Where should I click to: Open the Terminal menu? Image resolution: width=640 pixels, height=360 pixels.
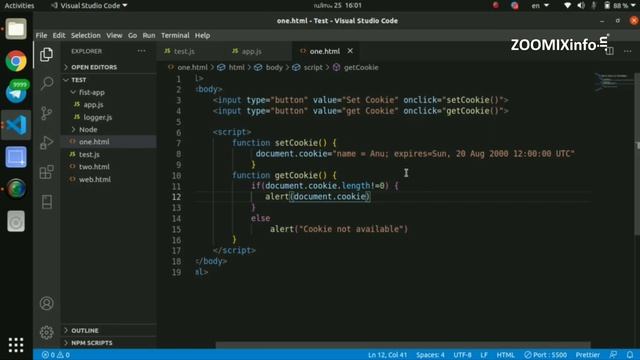click(175, 36)
